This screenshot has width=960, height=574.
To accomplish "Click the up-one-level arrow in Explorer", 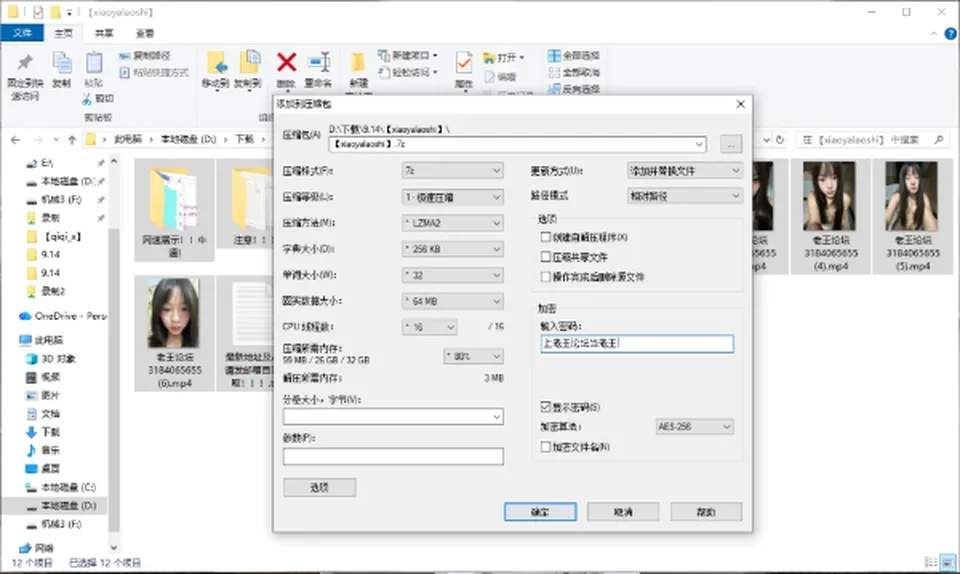I will pos(72,140).
